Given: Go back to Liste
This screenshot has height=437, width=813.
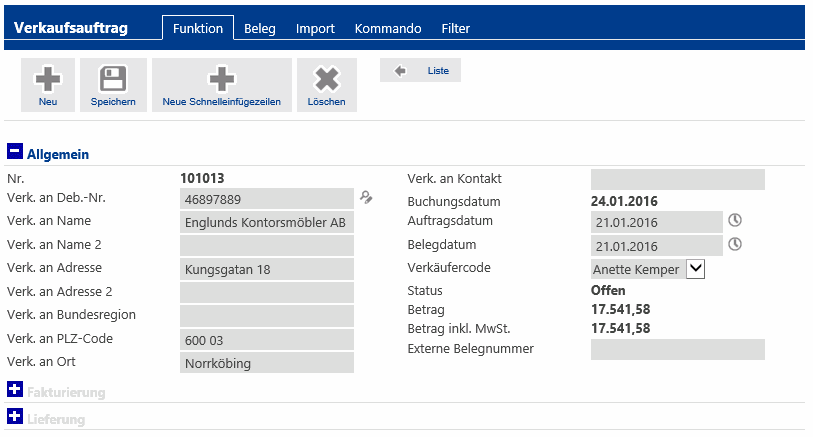Looking at the screenshot, I should (x=421, y=71).
